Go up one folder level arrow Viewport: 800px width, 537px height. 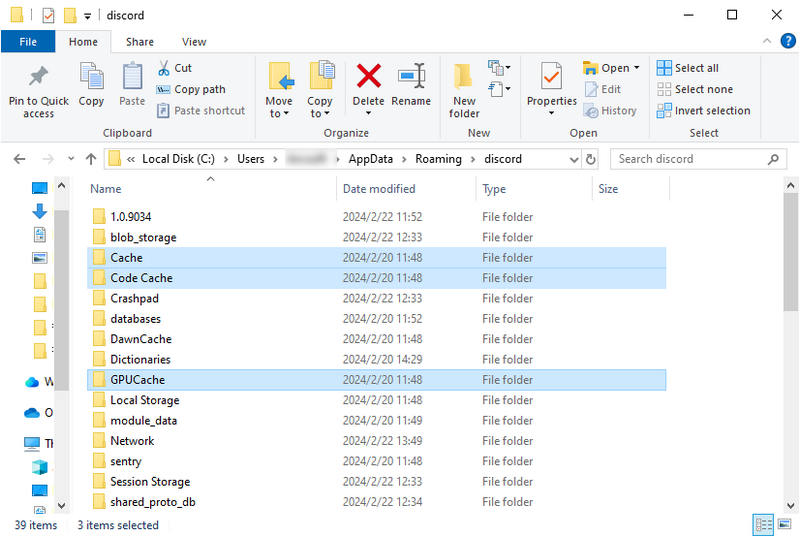(x=91, y=159)
